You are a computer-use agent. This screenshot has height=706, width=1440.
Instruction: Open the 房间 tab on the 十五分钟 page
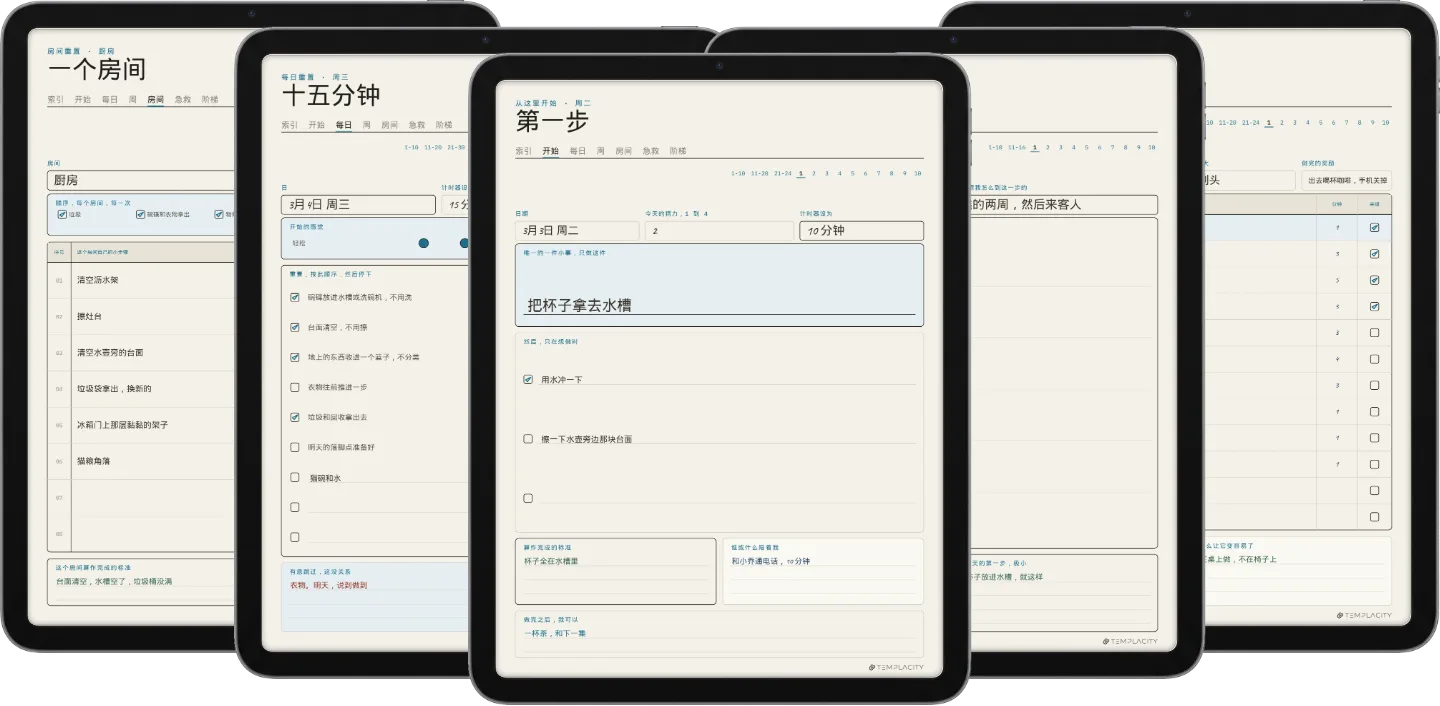point(390,125)
